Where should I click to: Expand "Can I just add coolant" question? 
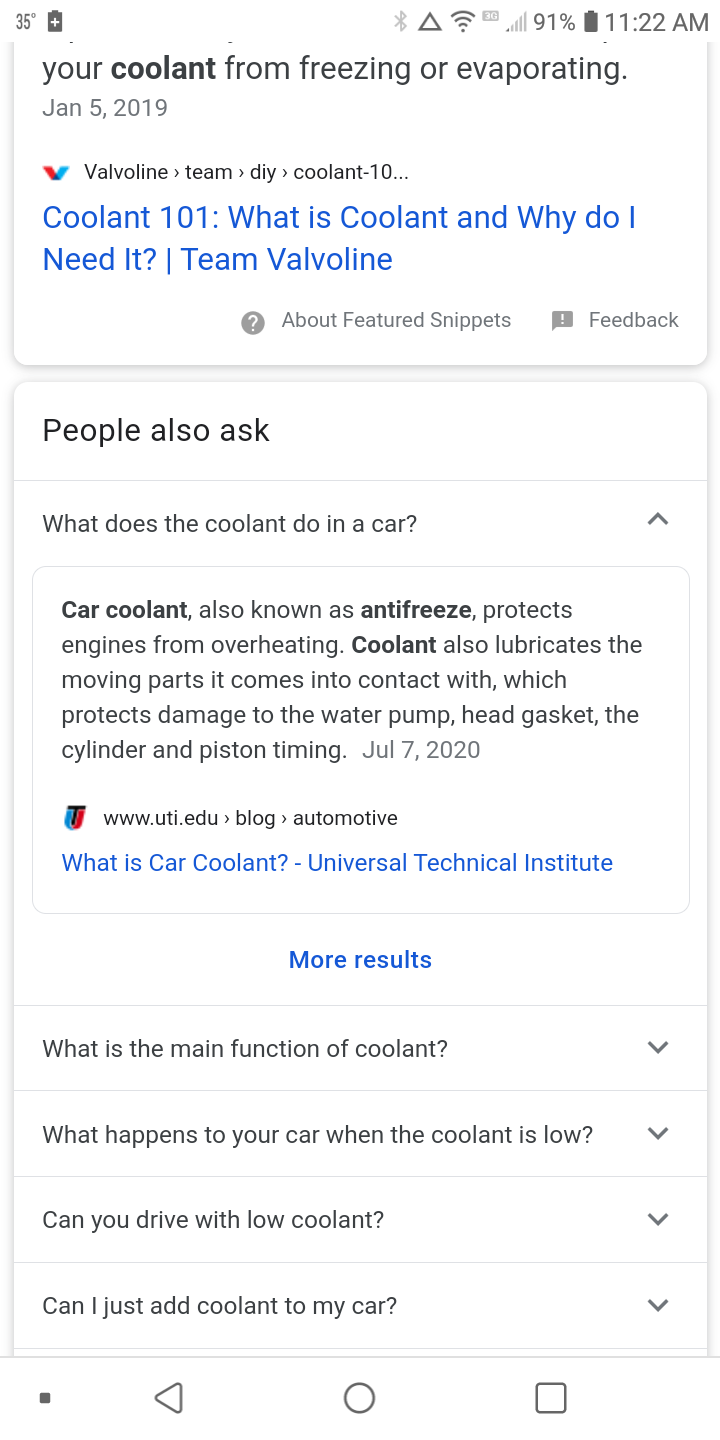point(657,1306)
